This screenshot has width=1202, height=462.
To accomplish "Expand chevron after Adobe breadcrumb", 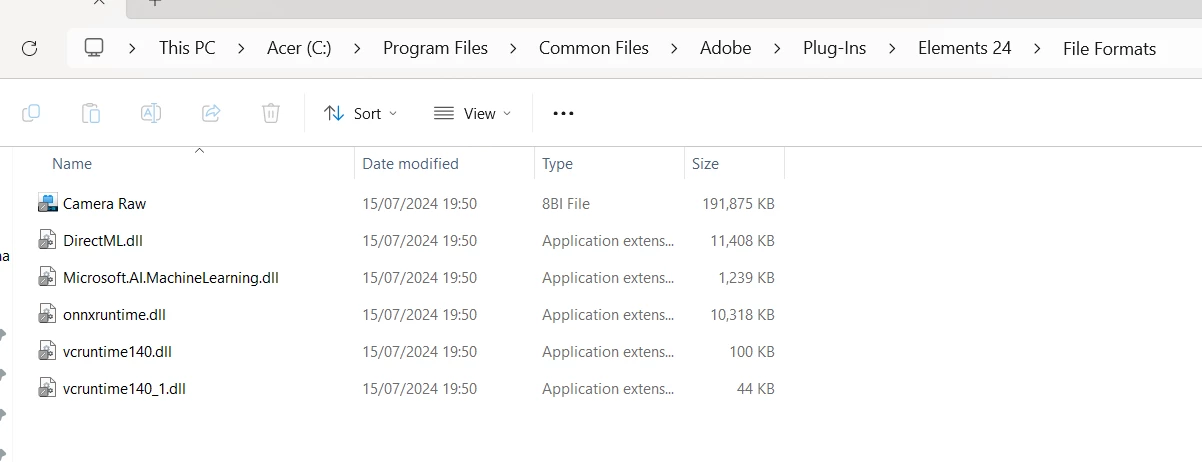I will [777, 48].
